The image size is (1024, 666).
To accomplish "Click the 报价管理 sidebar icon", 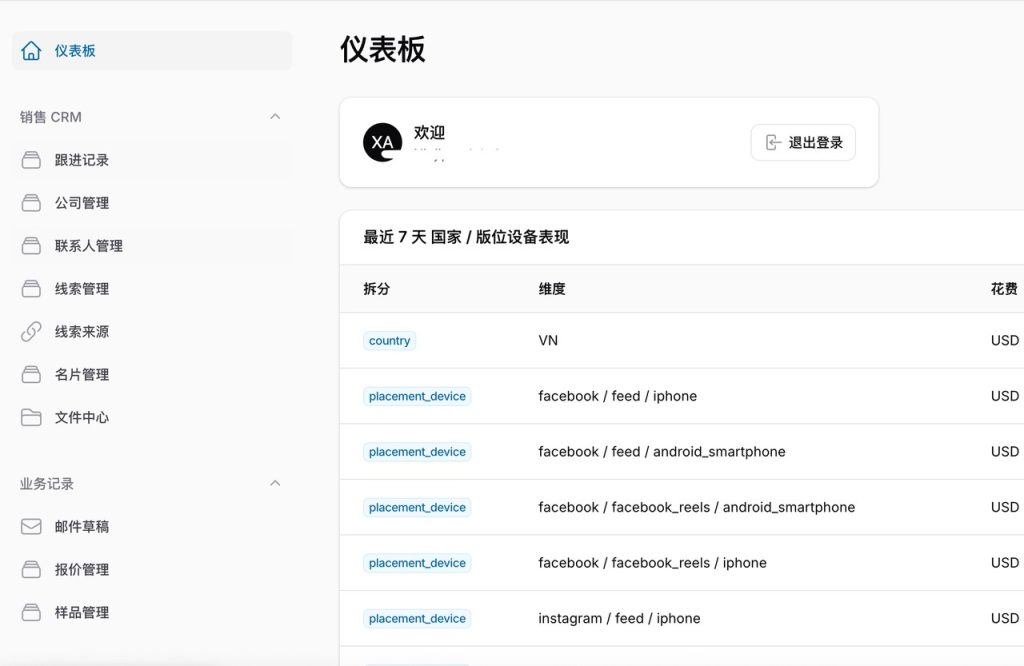I will click(x=31, y=569).
